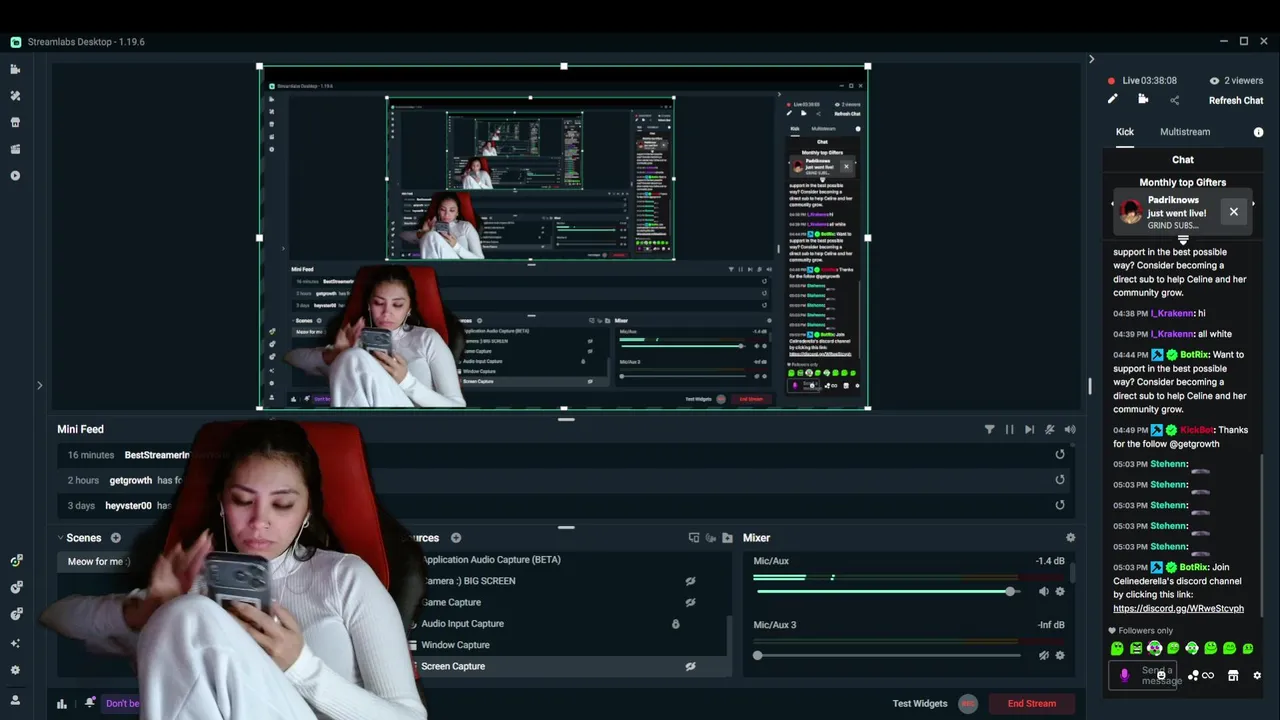Click the Mini Feed volume speaker icon

point(1070,429)
